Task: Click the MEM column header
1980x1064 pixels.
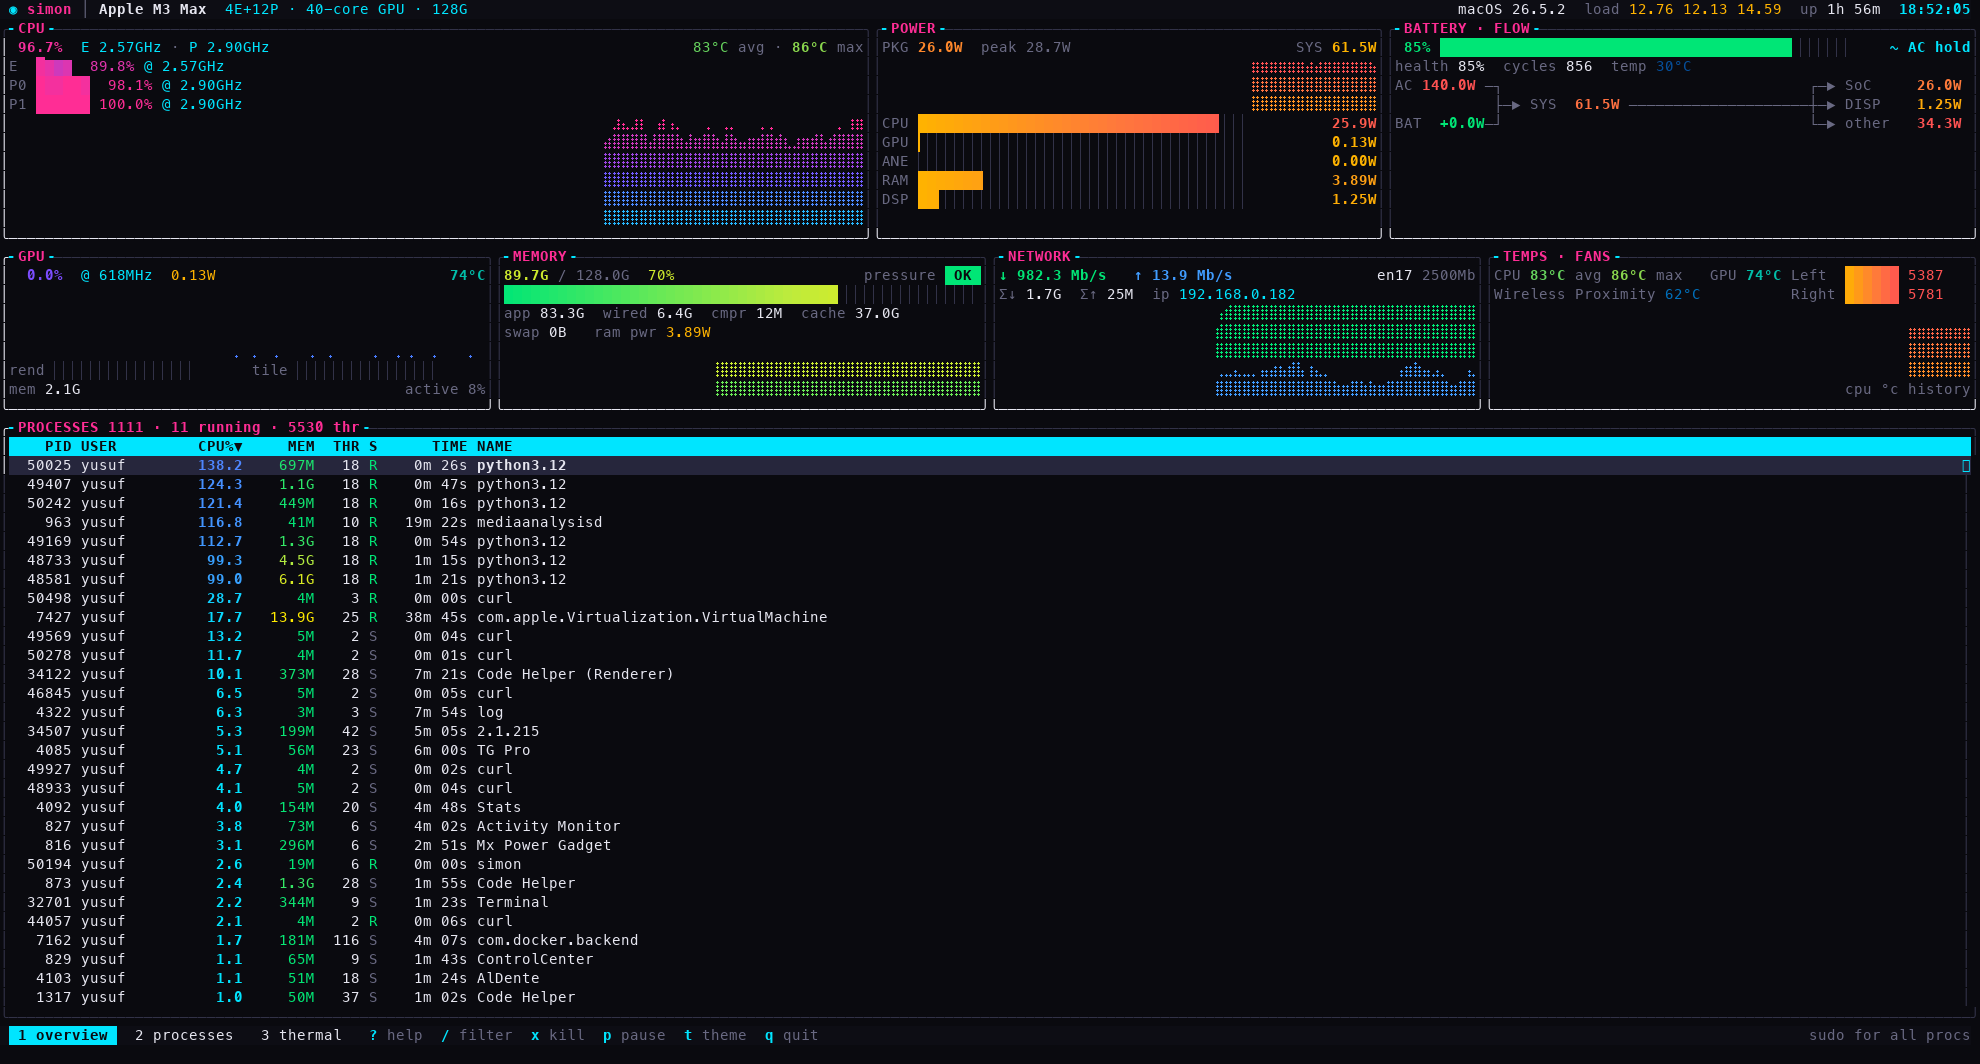Action: (x=301, y=446)
